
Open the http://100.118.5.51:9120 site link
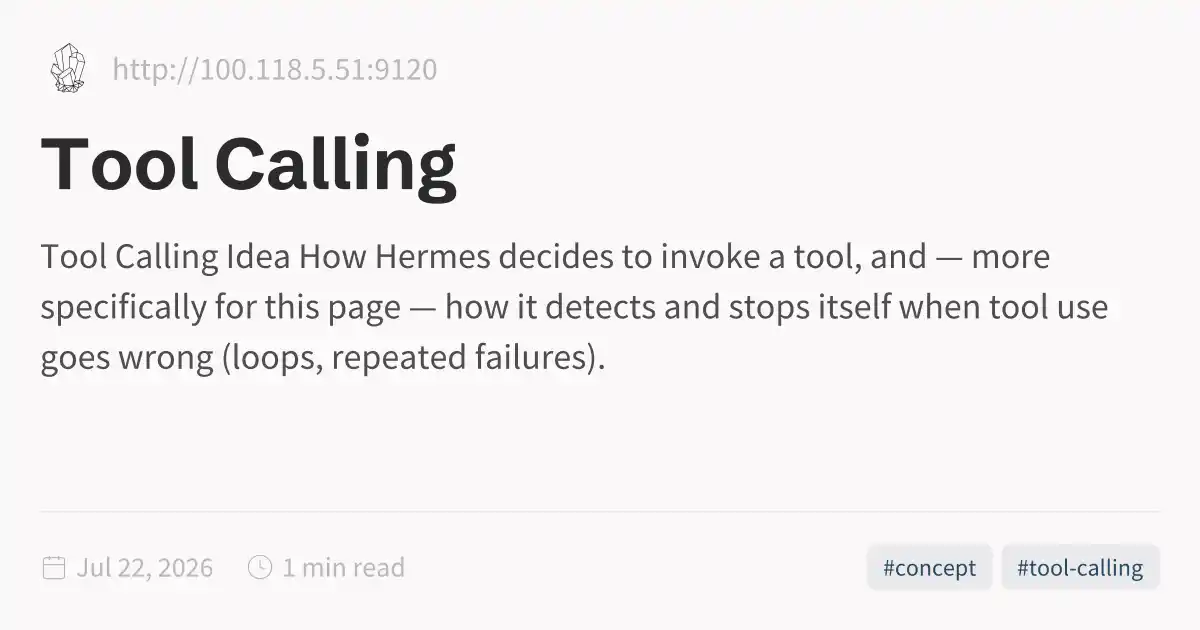tap(275, 70)
